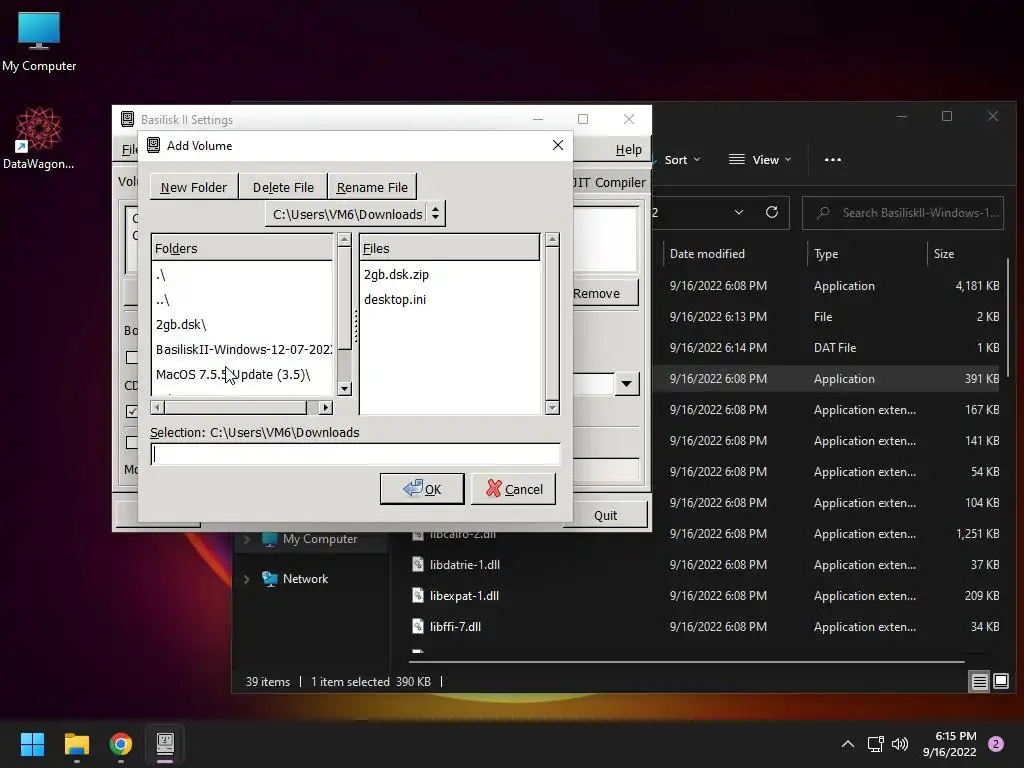Switch to the JIT Compiler tab
This screenshot has height=768, width=1024.
[x=609, y=183]
